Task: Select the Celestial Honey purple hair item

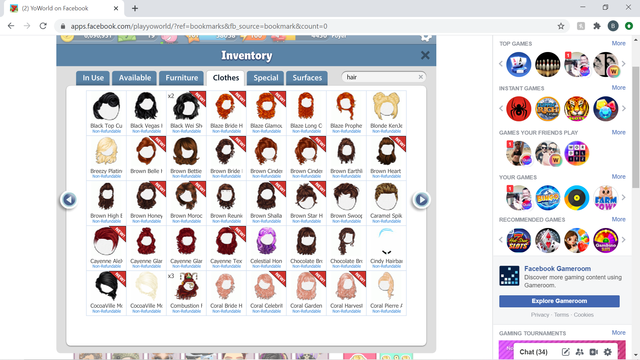Action: point(267,247)
